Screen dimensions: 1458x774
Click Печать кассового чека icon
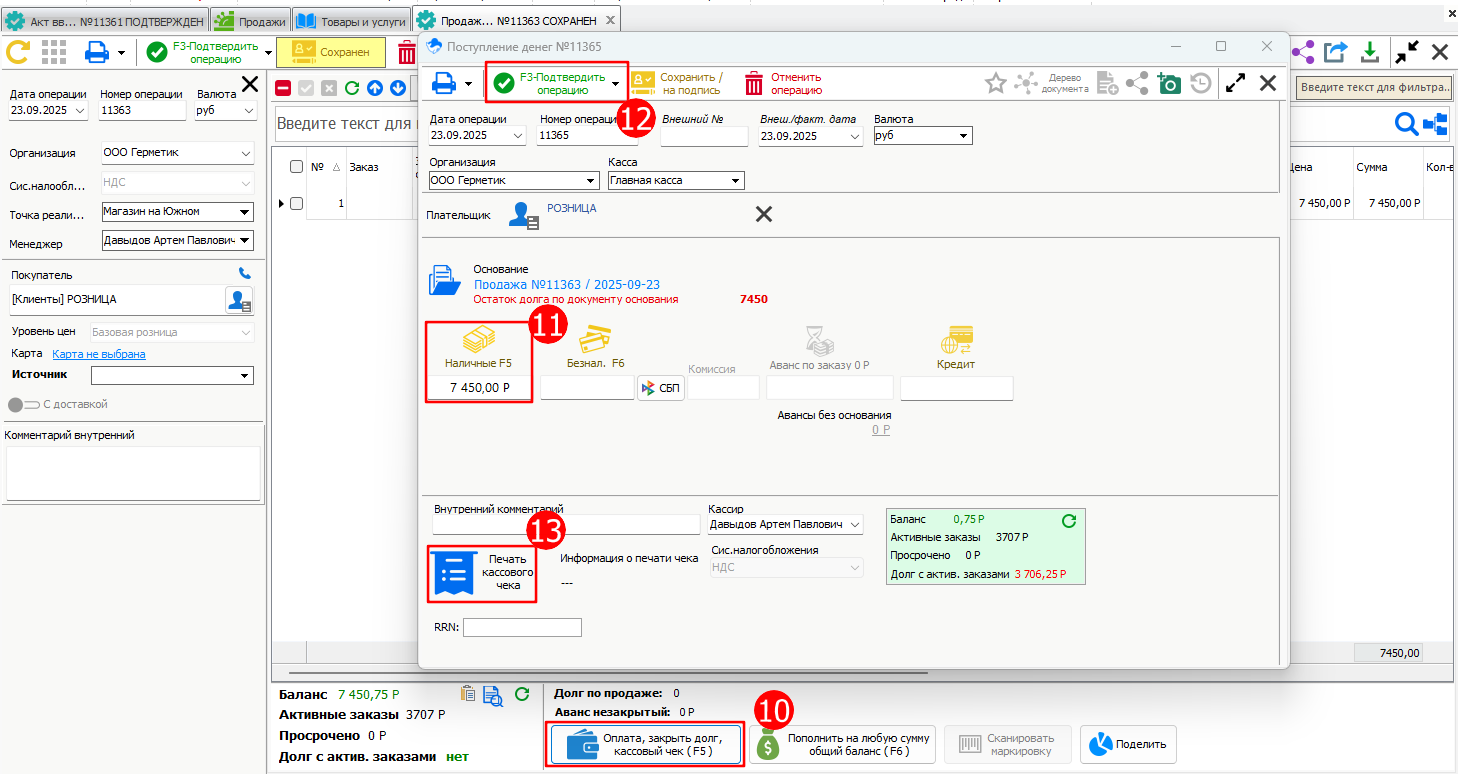[x=453, y=573]
